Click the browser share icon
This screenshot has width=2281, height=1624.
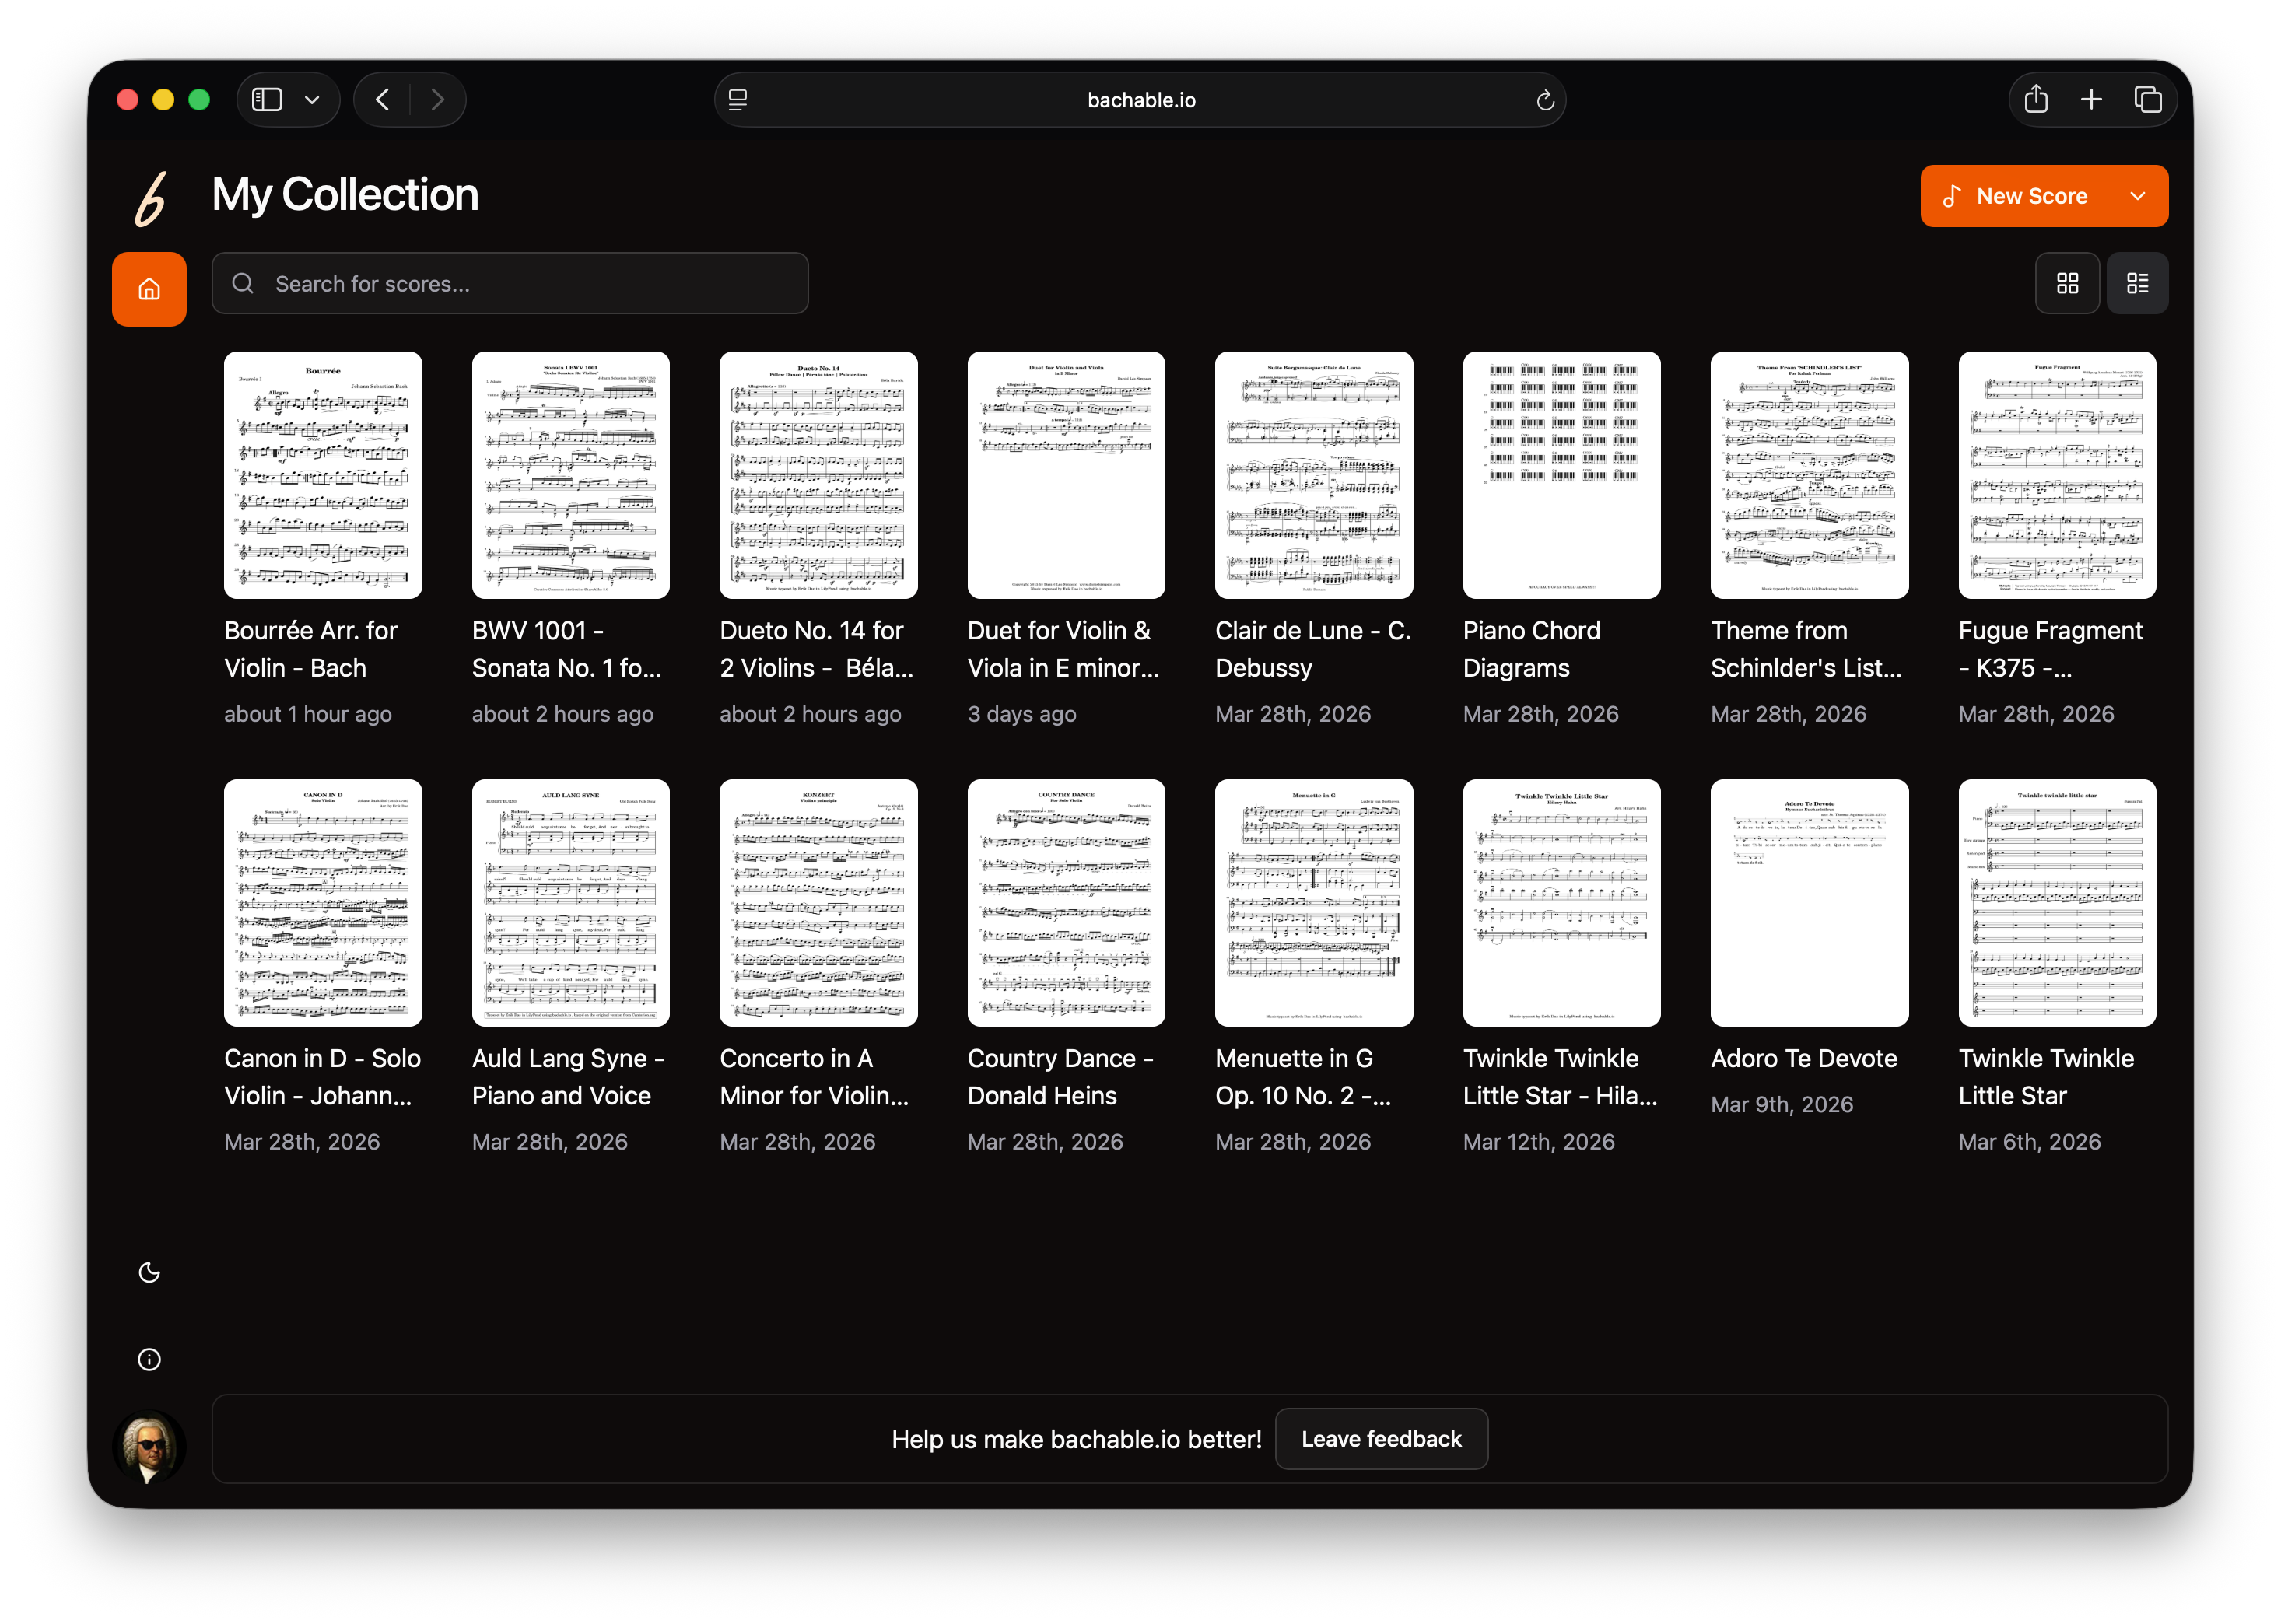click(x=2036, y=99)
